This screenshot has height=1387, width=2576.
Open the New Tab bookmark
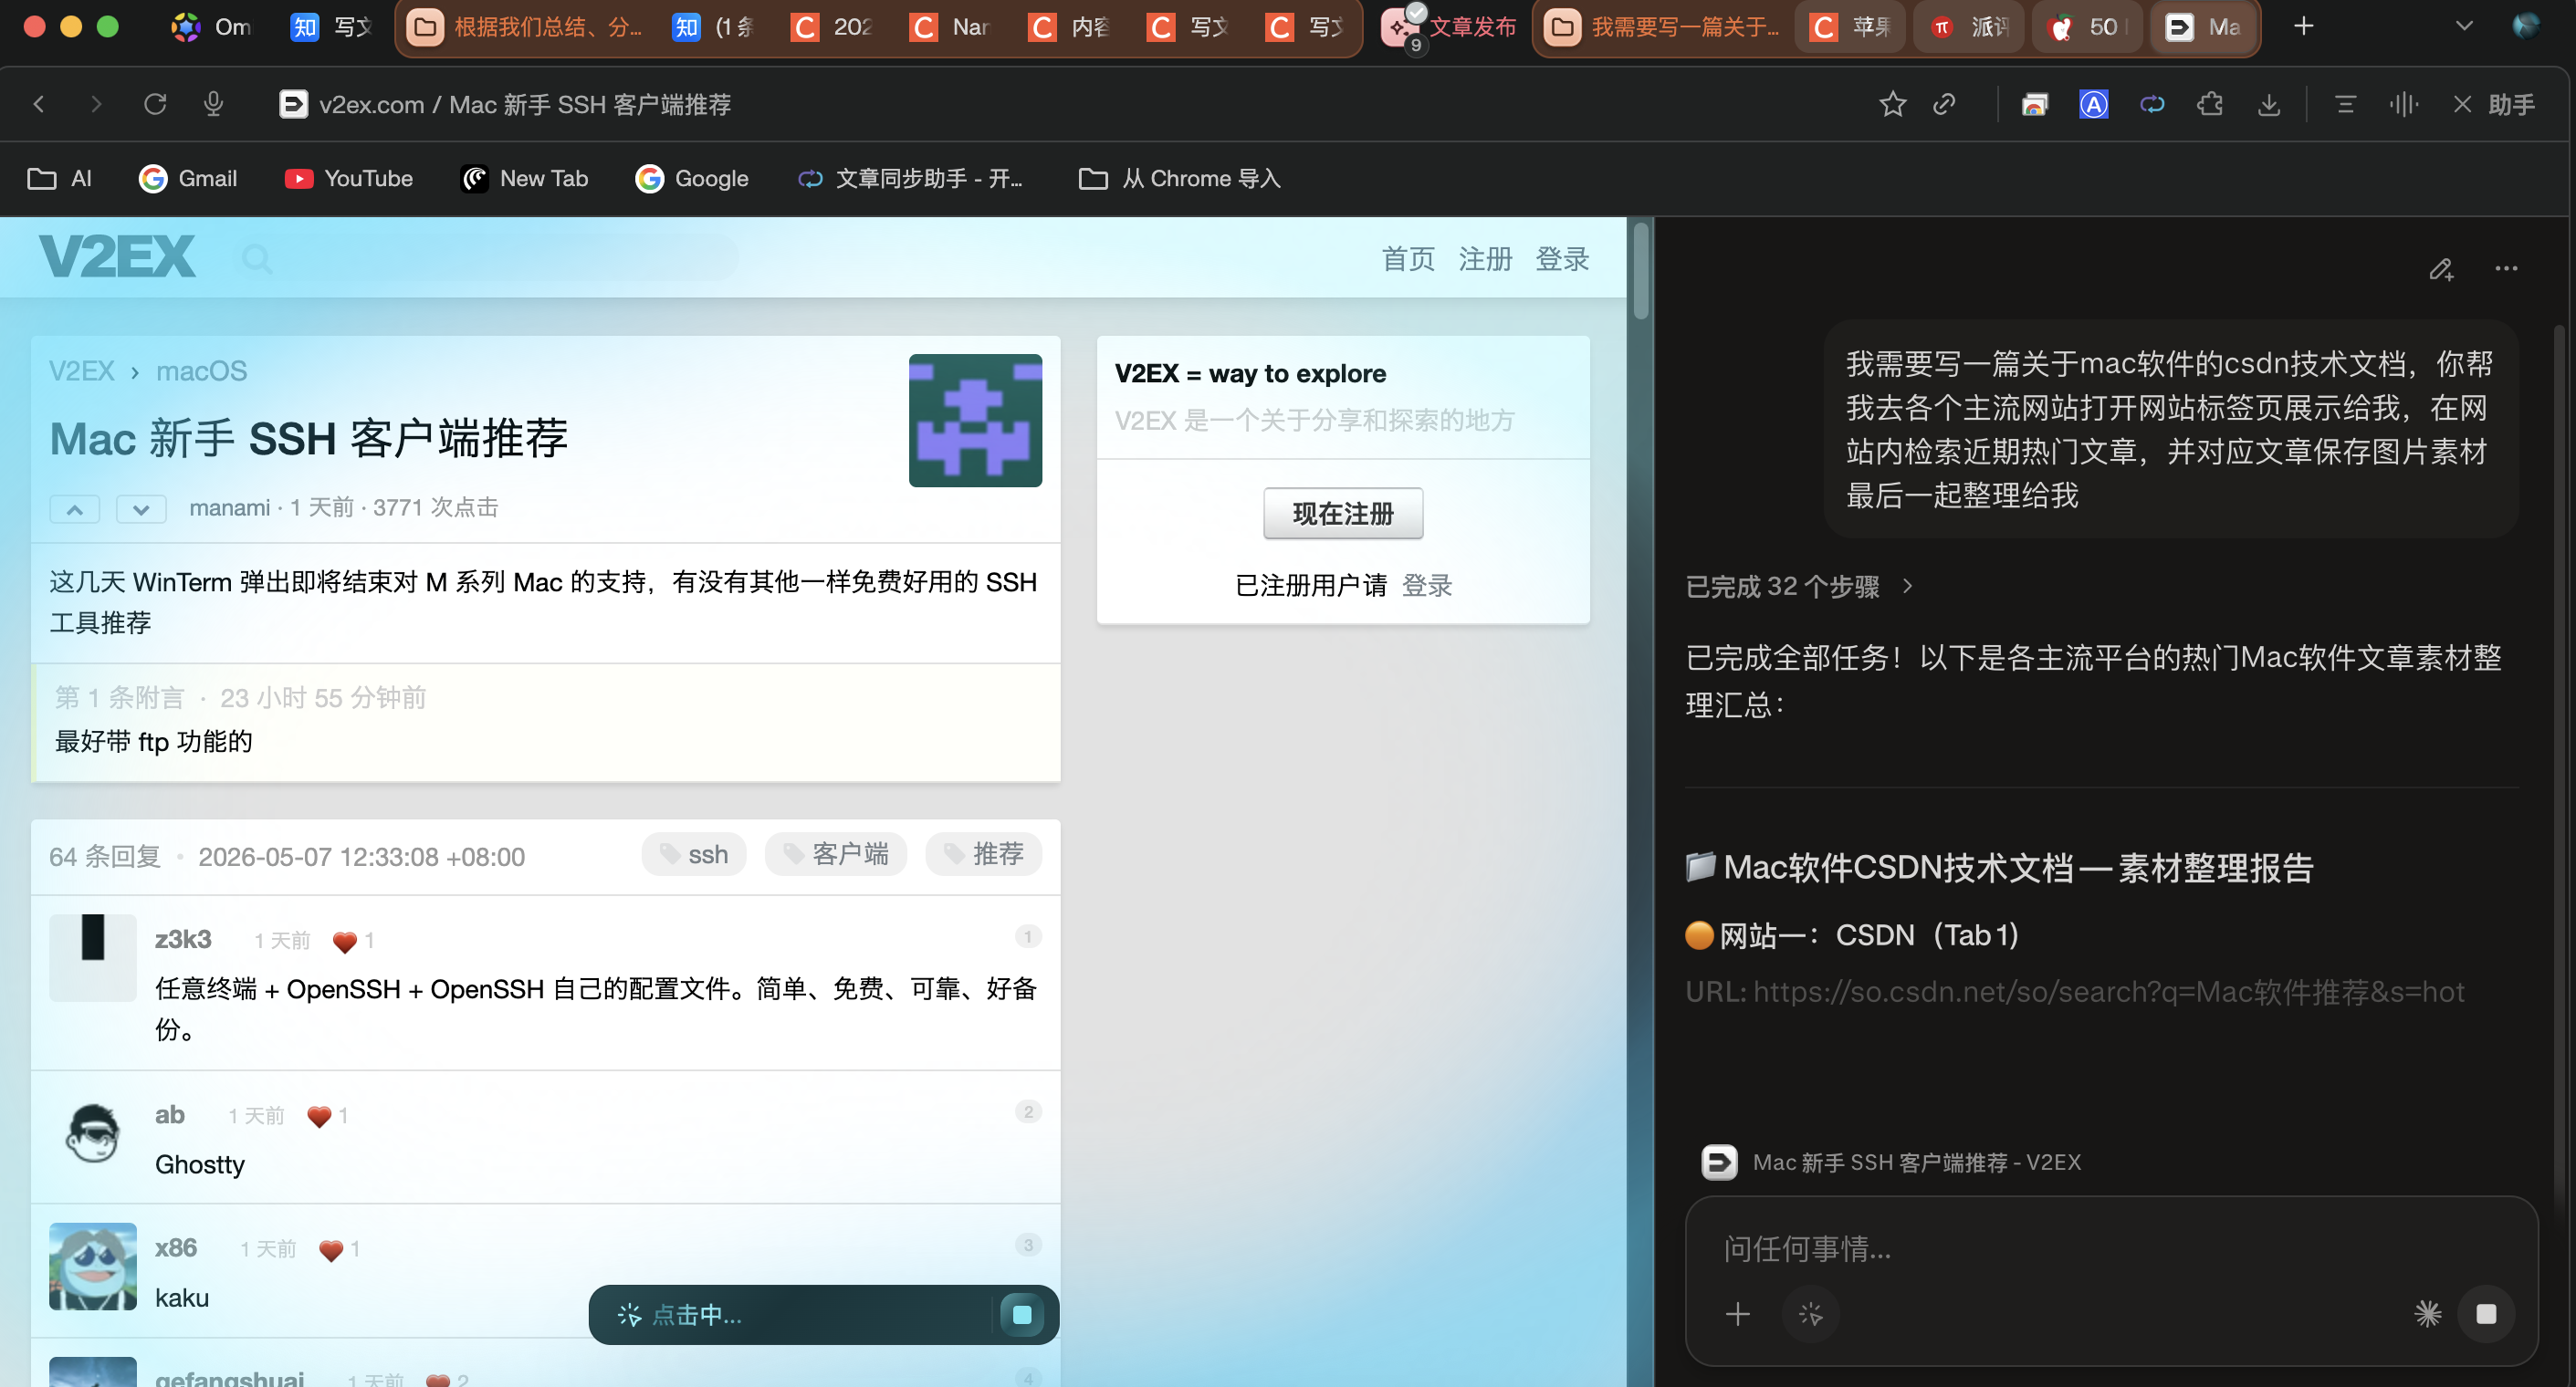click(x=524, y=178)
